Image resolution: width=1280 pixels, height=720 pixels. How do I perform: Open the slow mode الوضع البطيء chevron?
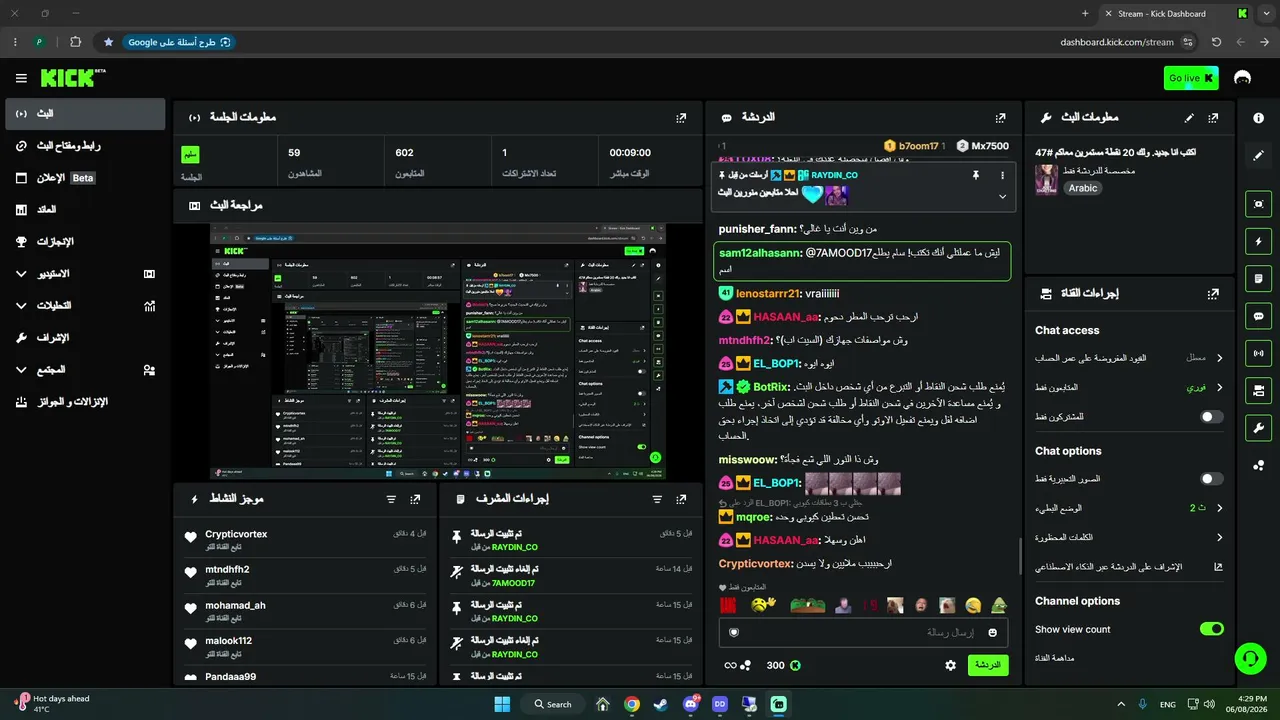(1219, 508)
